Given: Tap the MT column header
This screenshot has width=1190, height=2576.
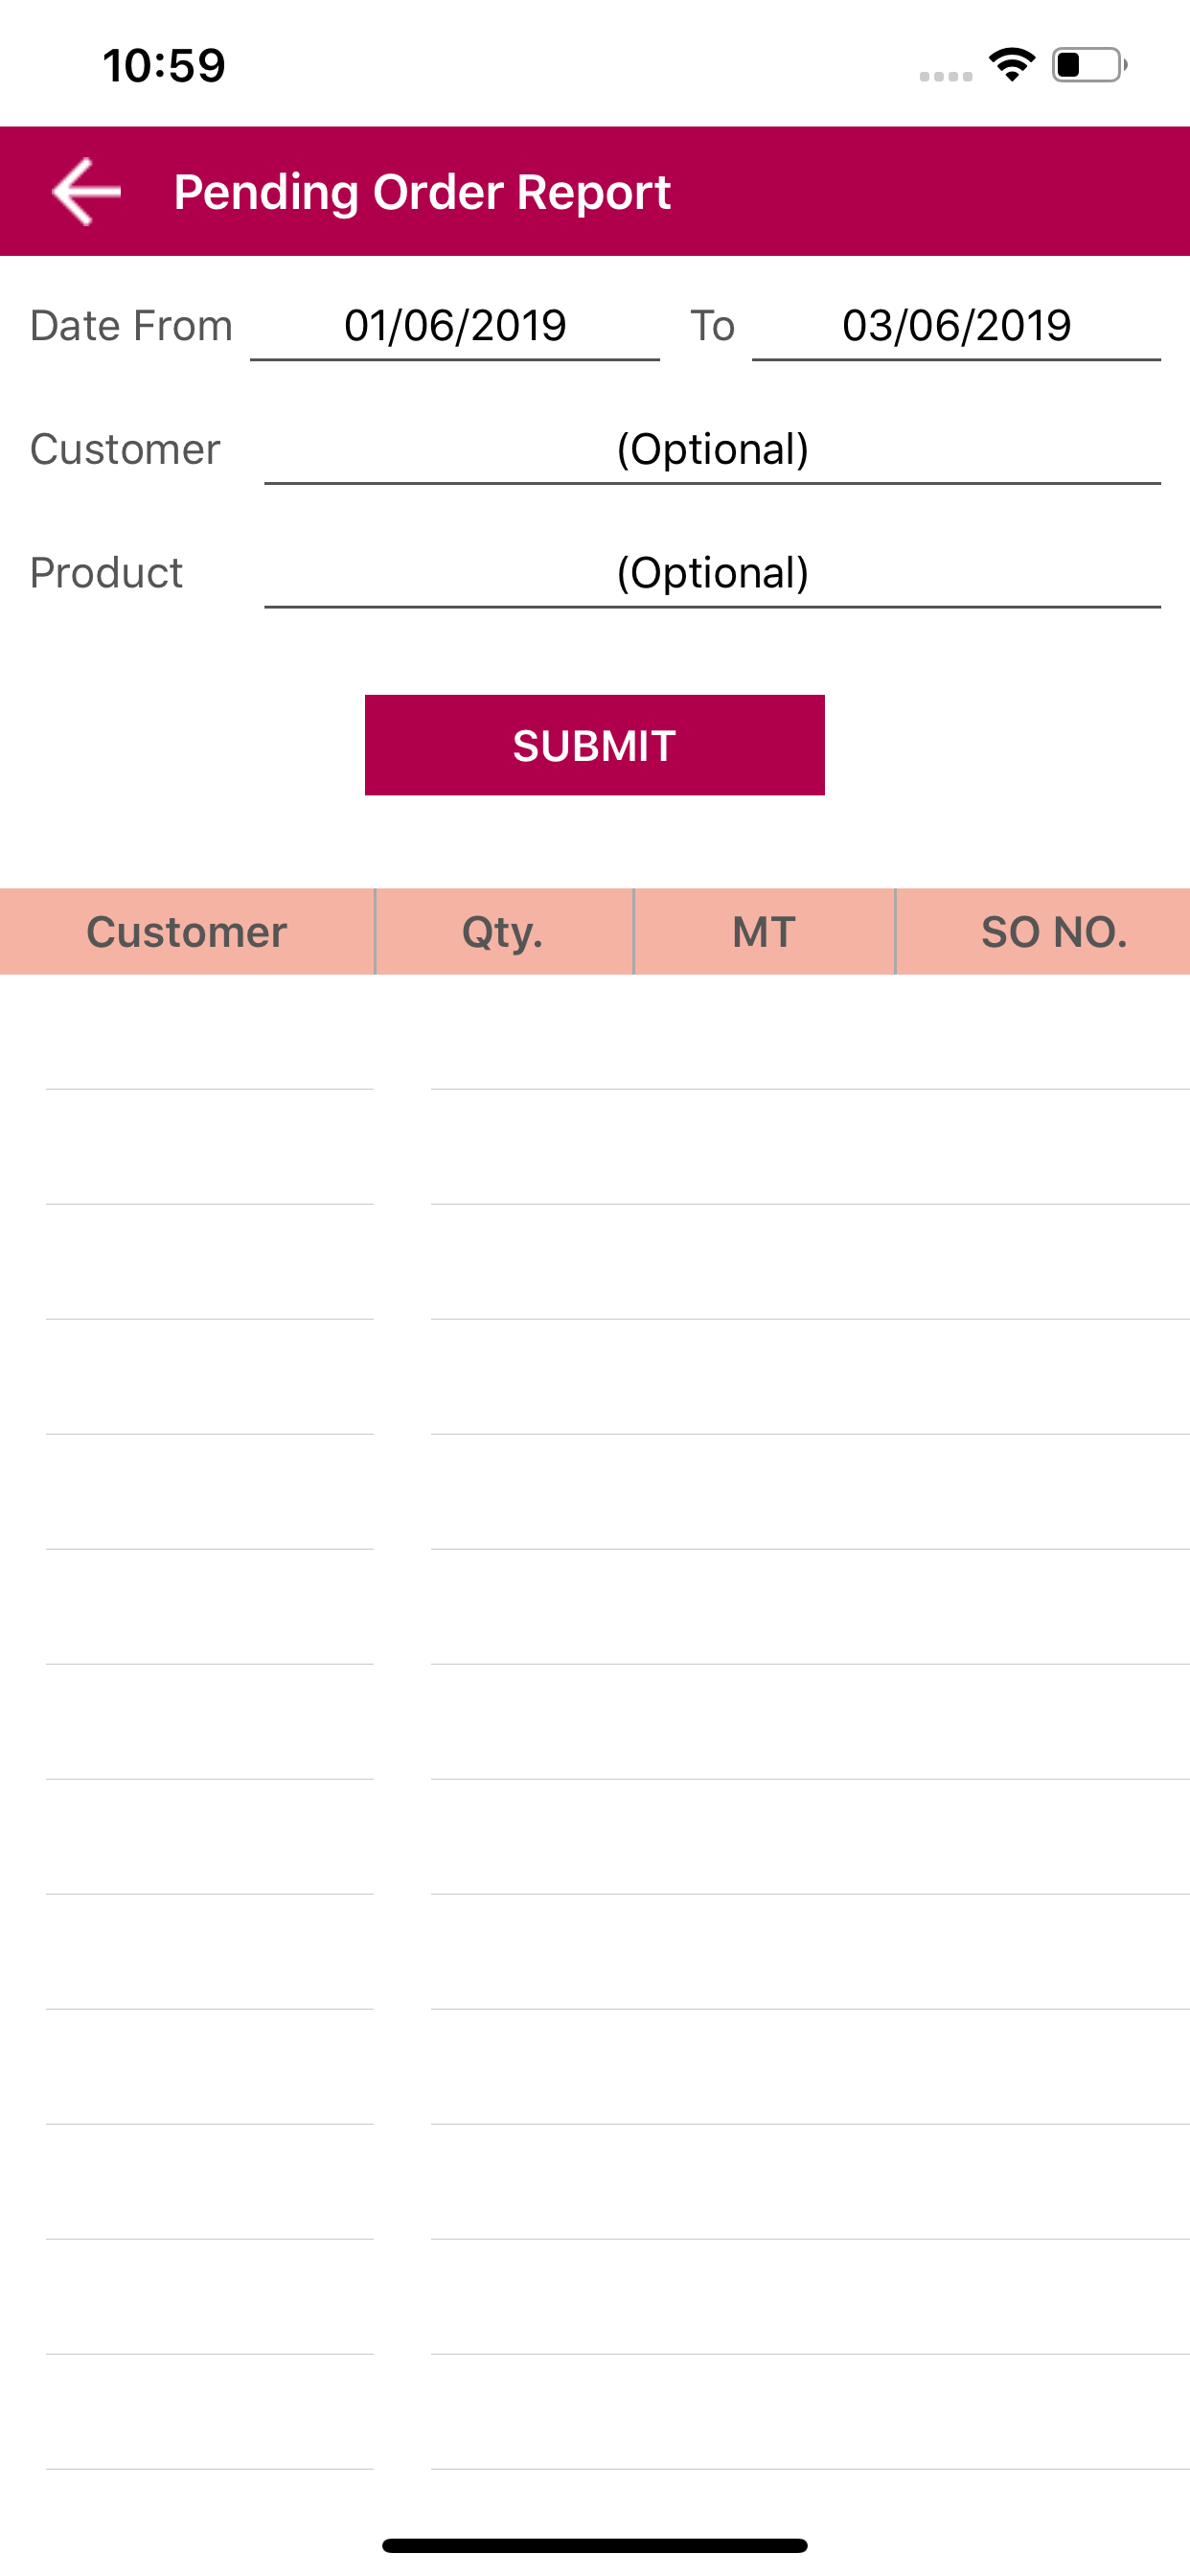Looking at the screenshot, I should [764, 931].
